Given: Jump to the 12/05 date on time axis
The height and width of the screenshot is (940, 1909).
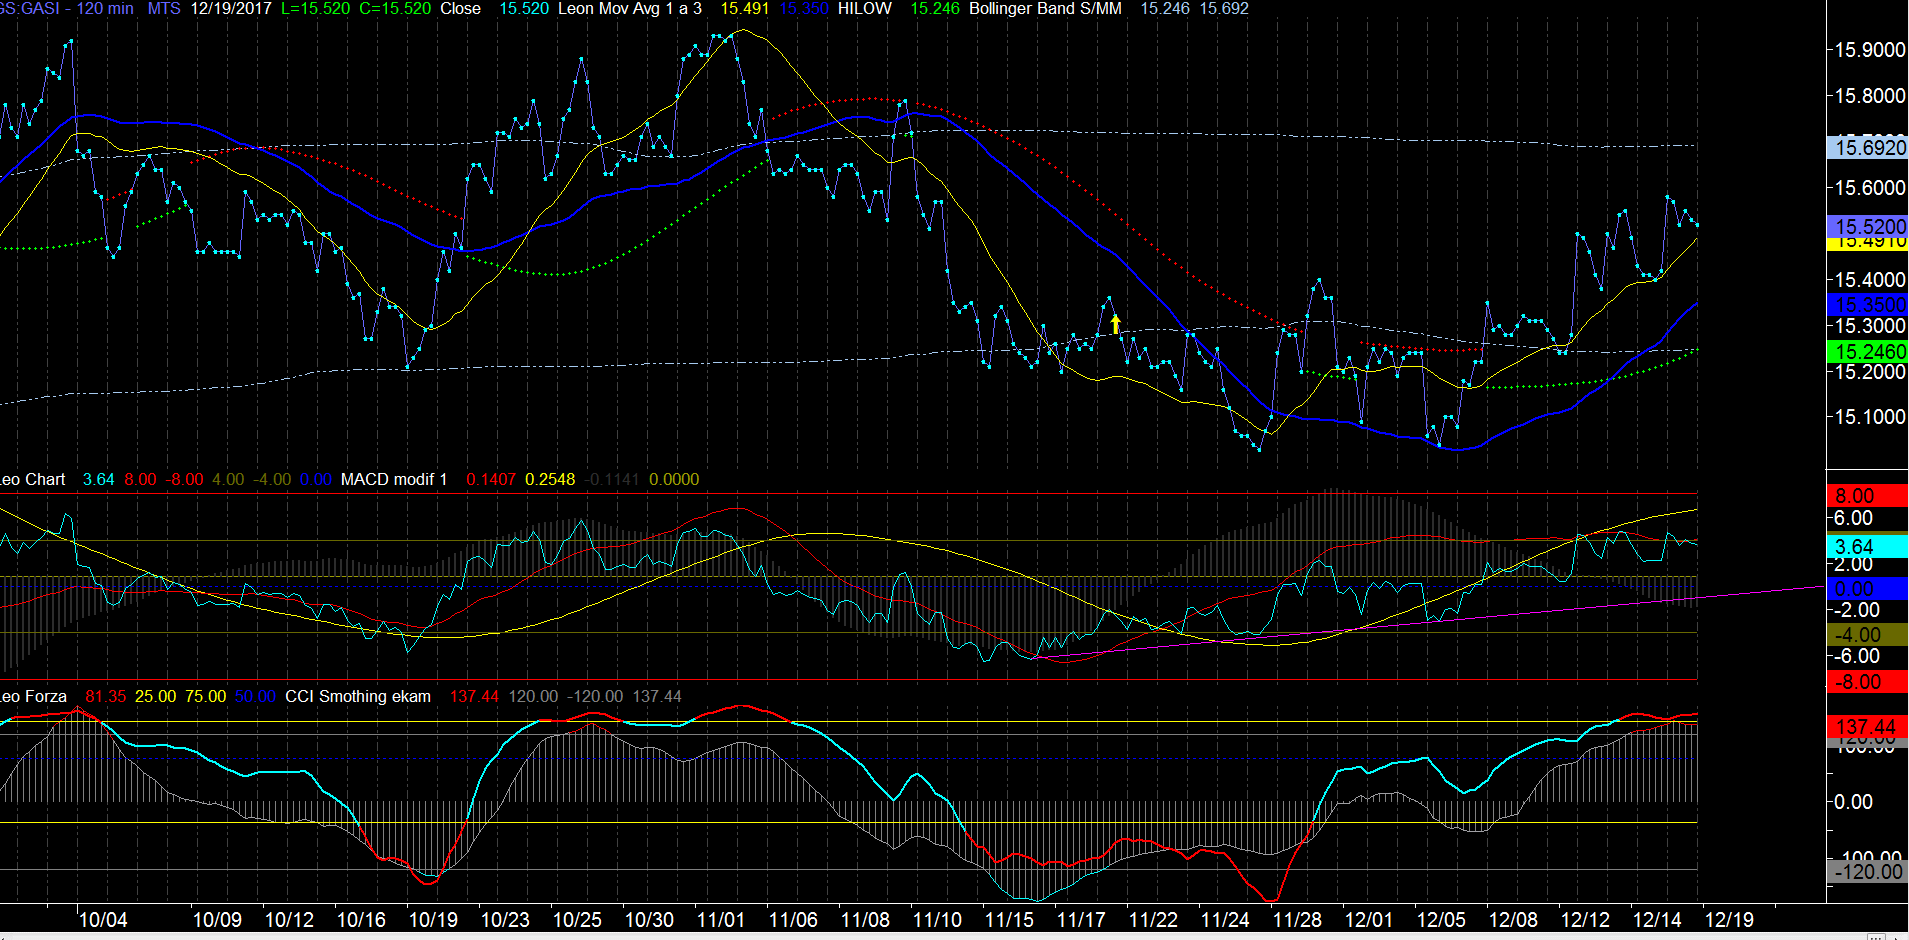Looking at the screenshot, I should pyautogui.click(x=1441, y=920).
